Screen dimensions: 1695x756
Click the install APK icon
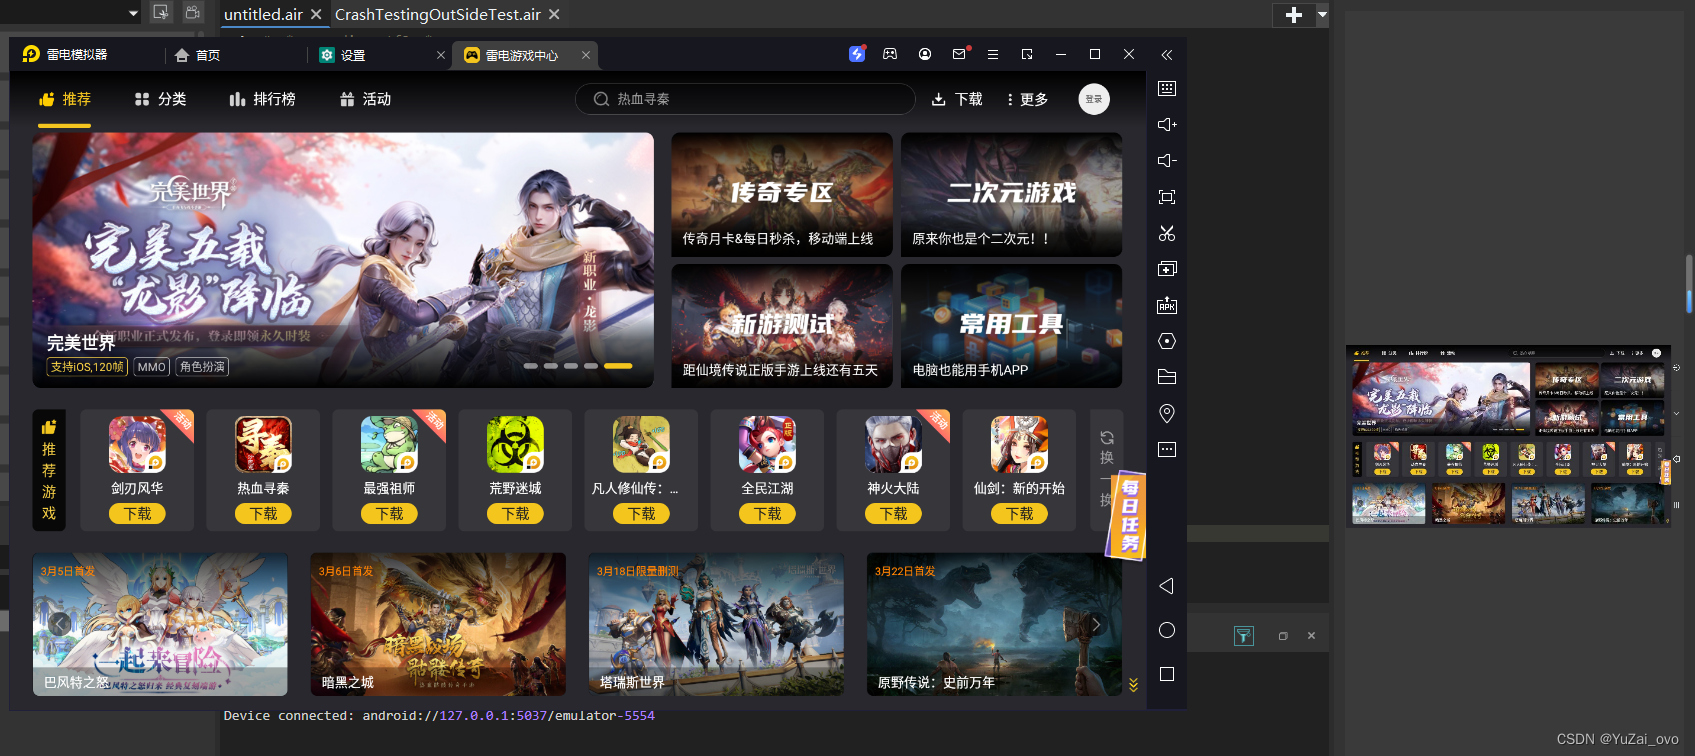[1166, 305]
